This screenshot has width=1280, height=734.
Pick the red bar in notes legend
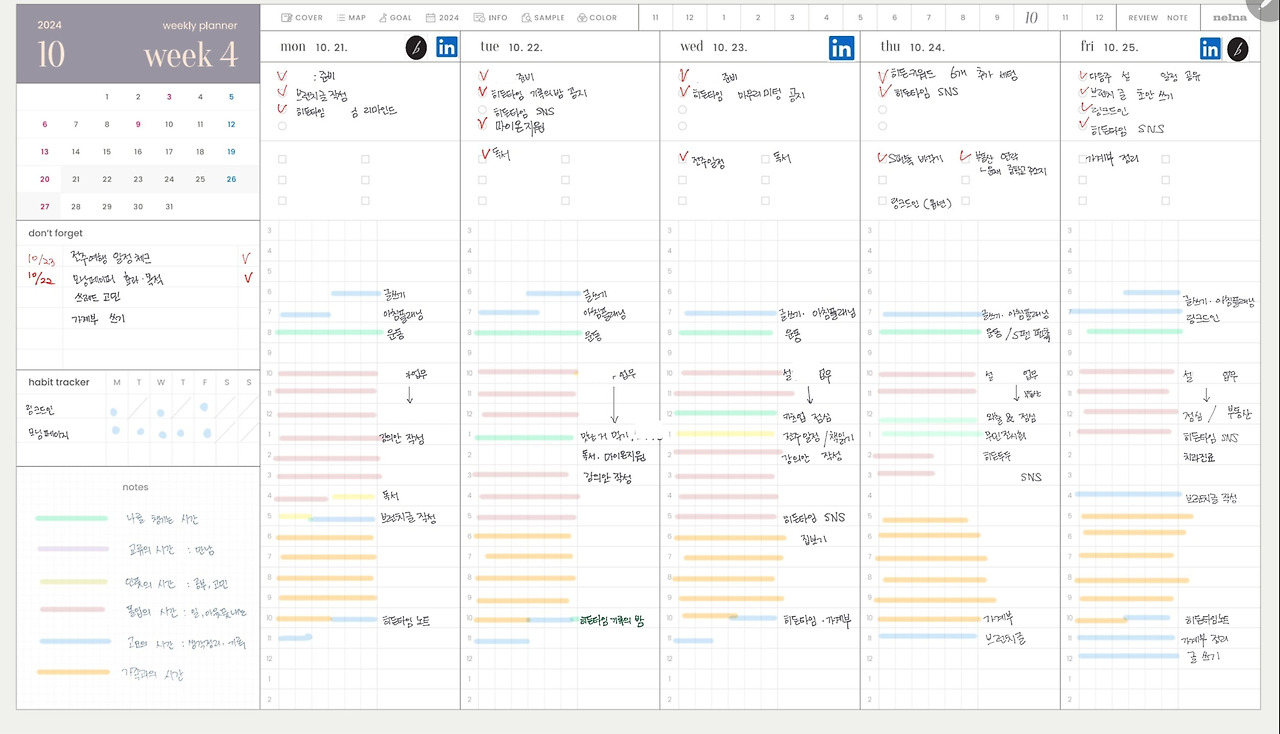coord(72,609)
